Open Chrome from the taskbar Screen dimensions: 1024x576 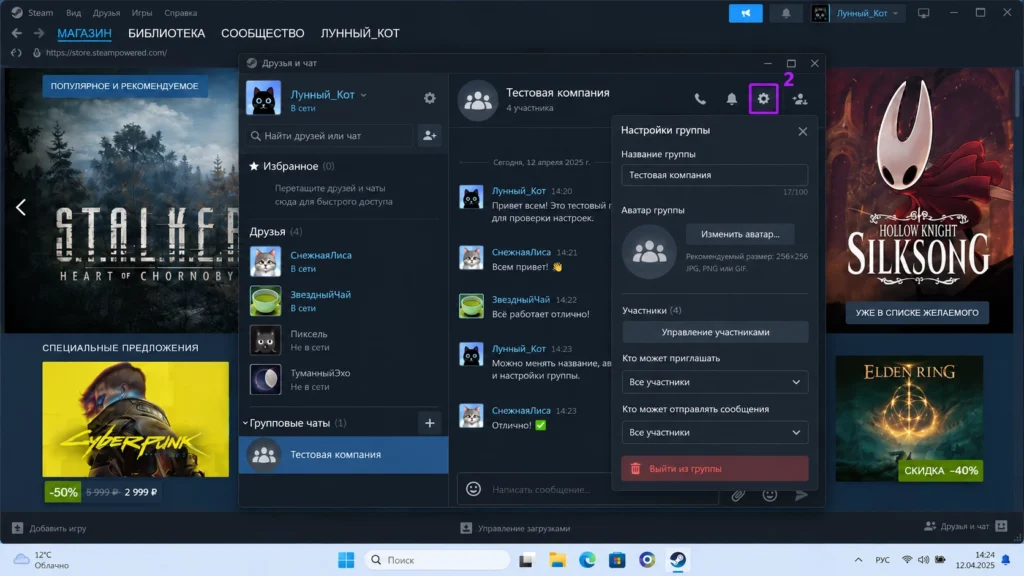pyautogui.click(x=647, y=560)
